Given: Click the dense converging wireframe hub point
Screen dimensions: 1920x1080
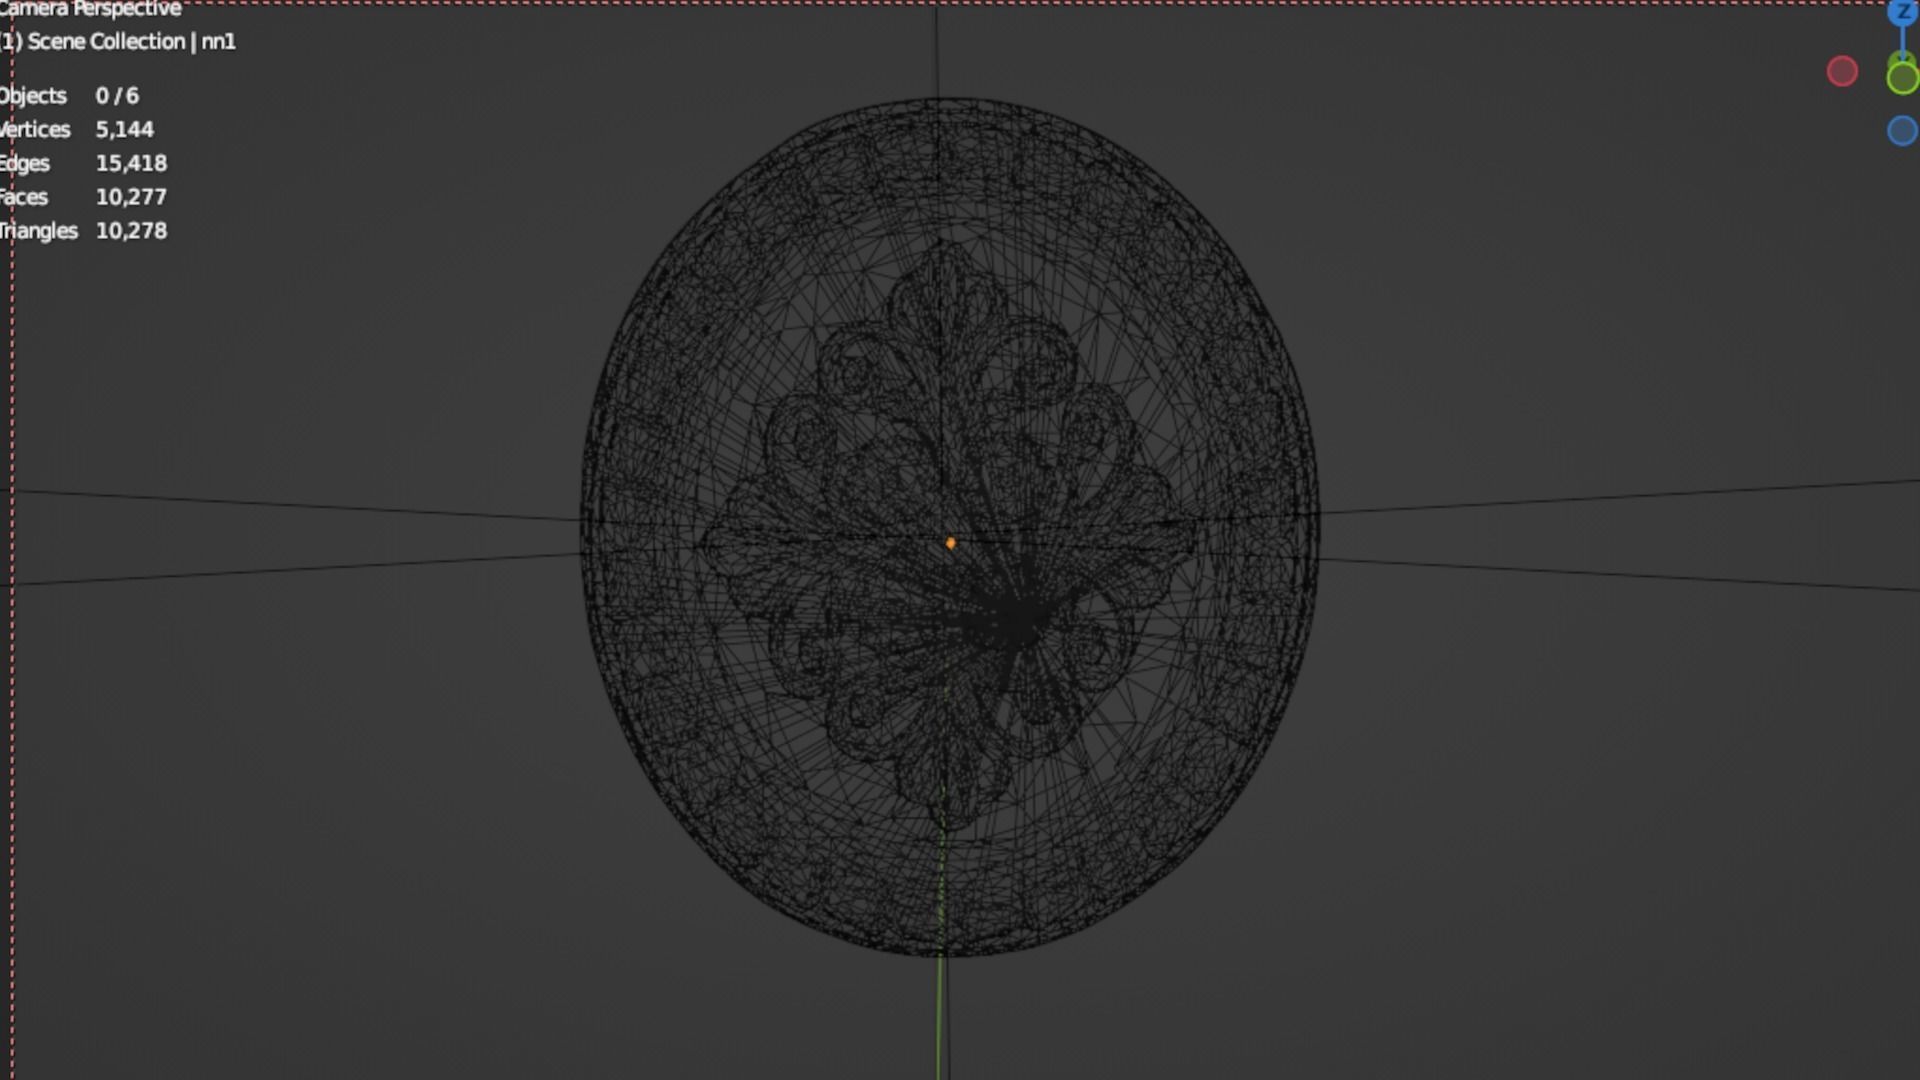Looking at the screenshot, I should (x=1017, y=618).
